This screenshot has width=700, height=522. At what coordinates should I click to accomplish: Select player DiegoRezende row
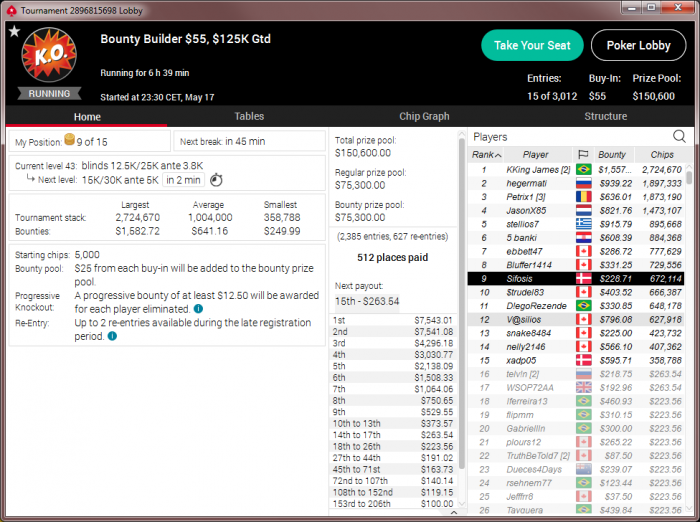coord(575,306)
